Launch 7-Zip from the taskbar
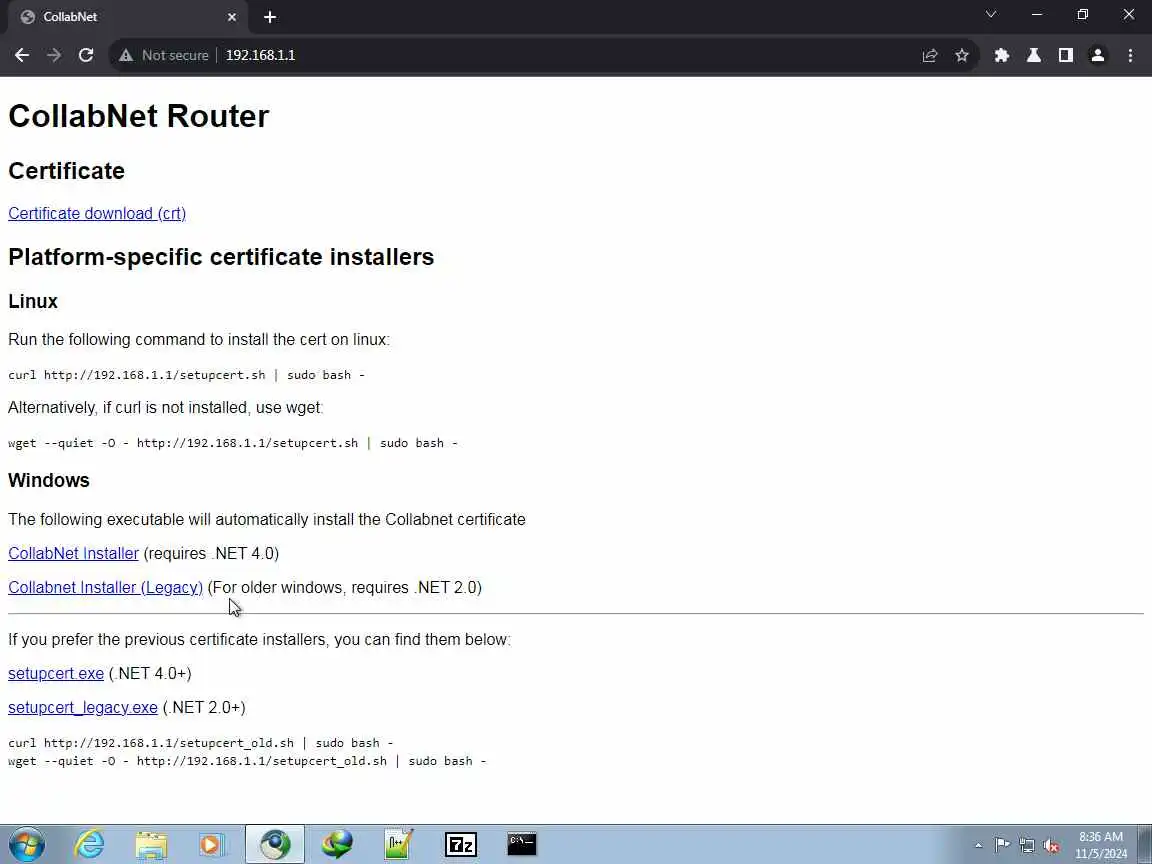The image size is (1152, 864). [461, 845]
